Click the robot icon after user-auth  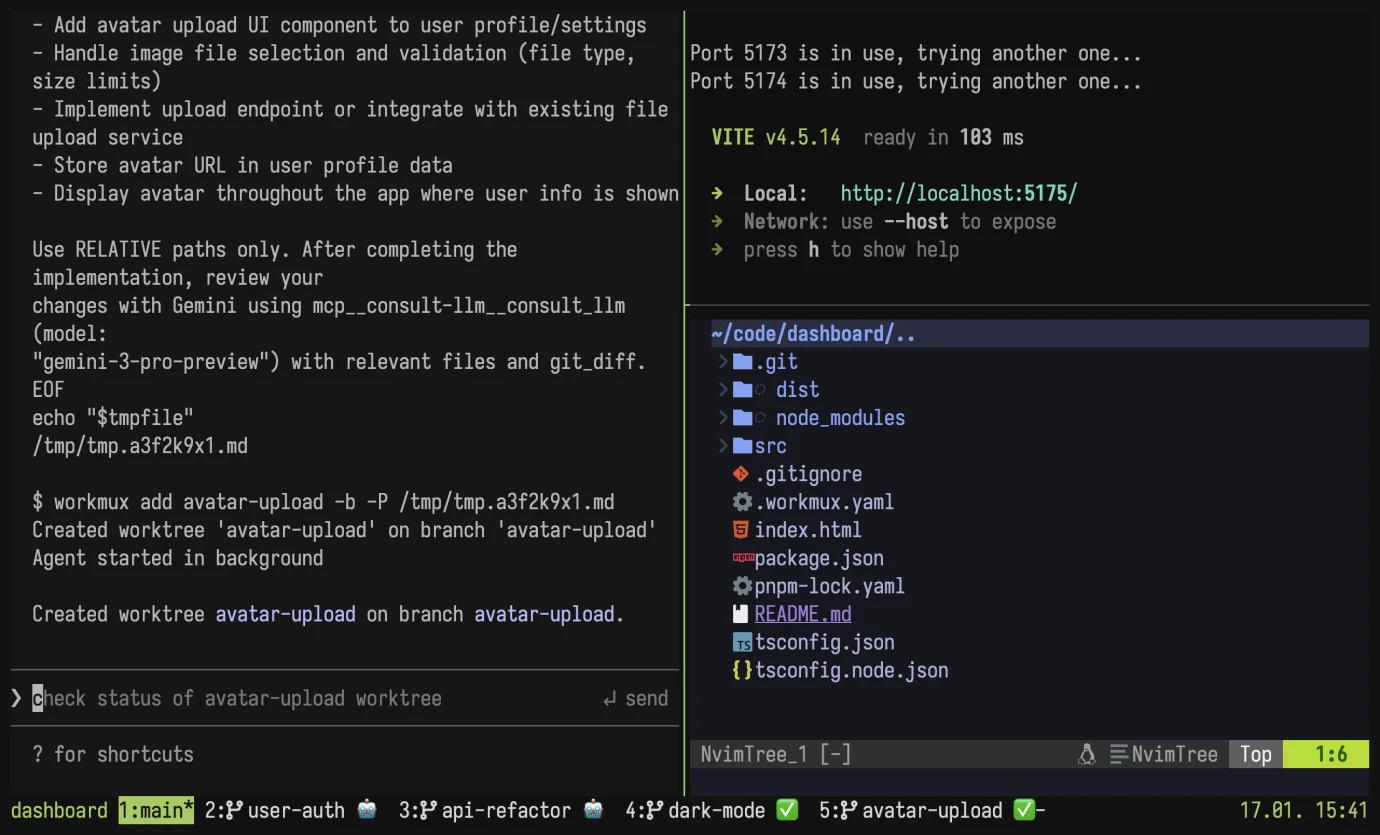pyautogui.click(x=367, y=810)
